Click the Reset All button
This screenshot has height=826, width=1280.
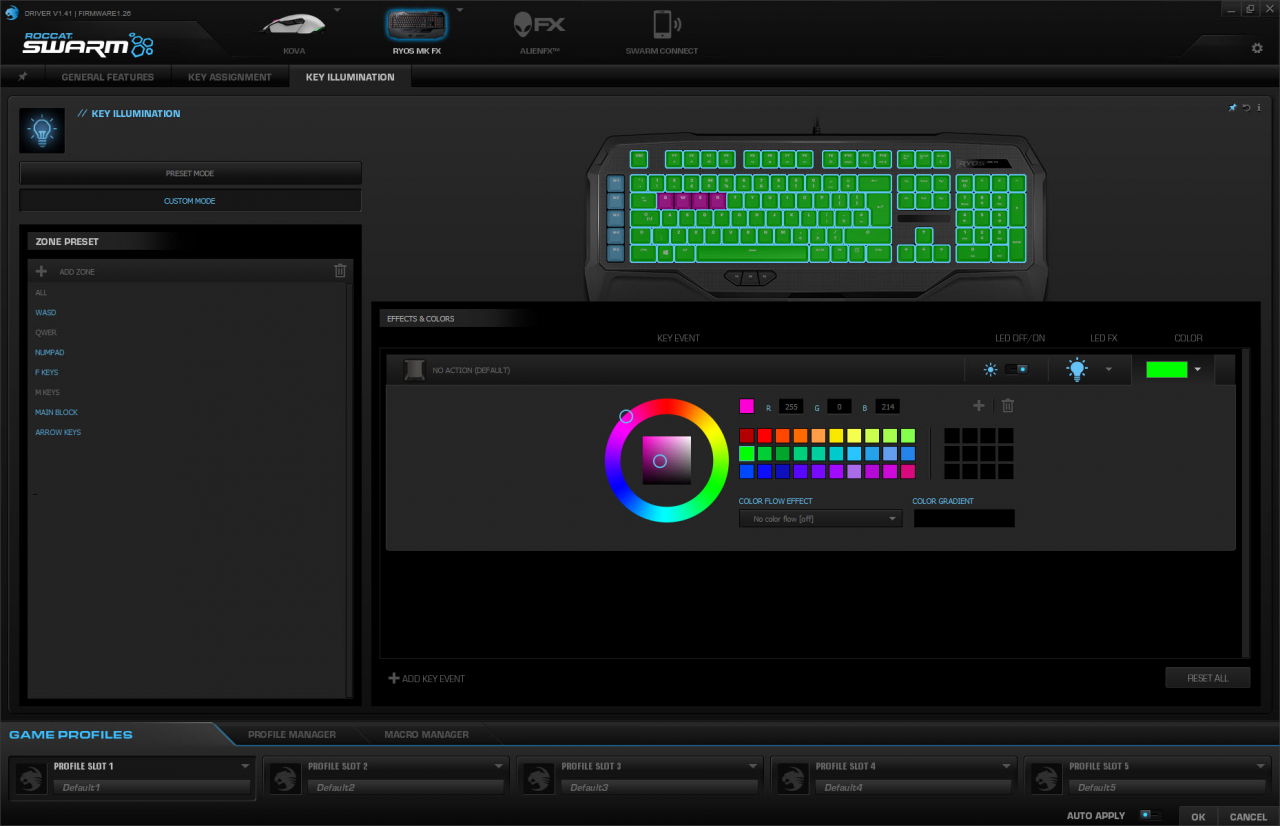[1208, 678]
